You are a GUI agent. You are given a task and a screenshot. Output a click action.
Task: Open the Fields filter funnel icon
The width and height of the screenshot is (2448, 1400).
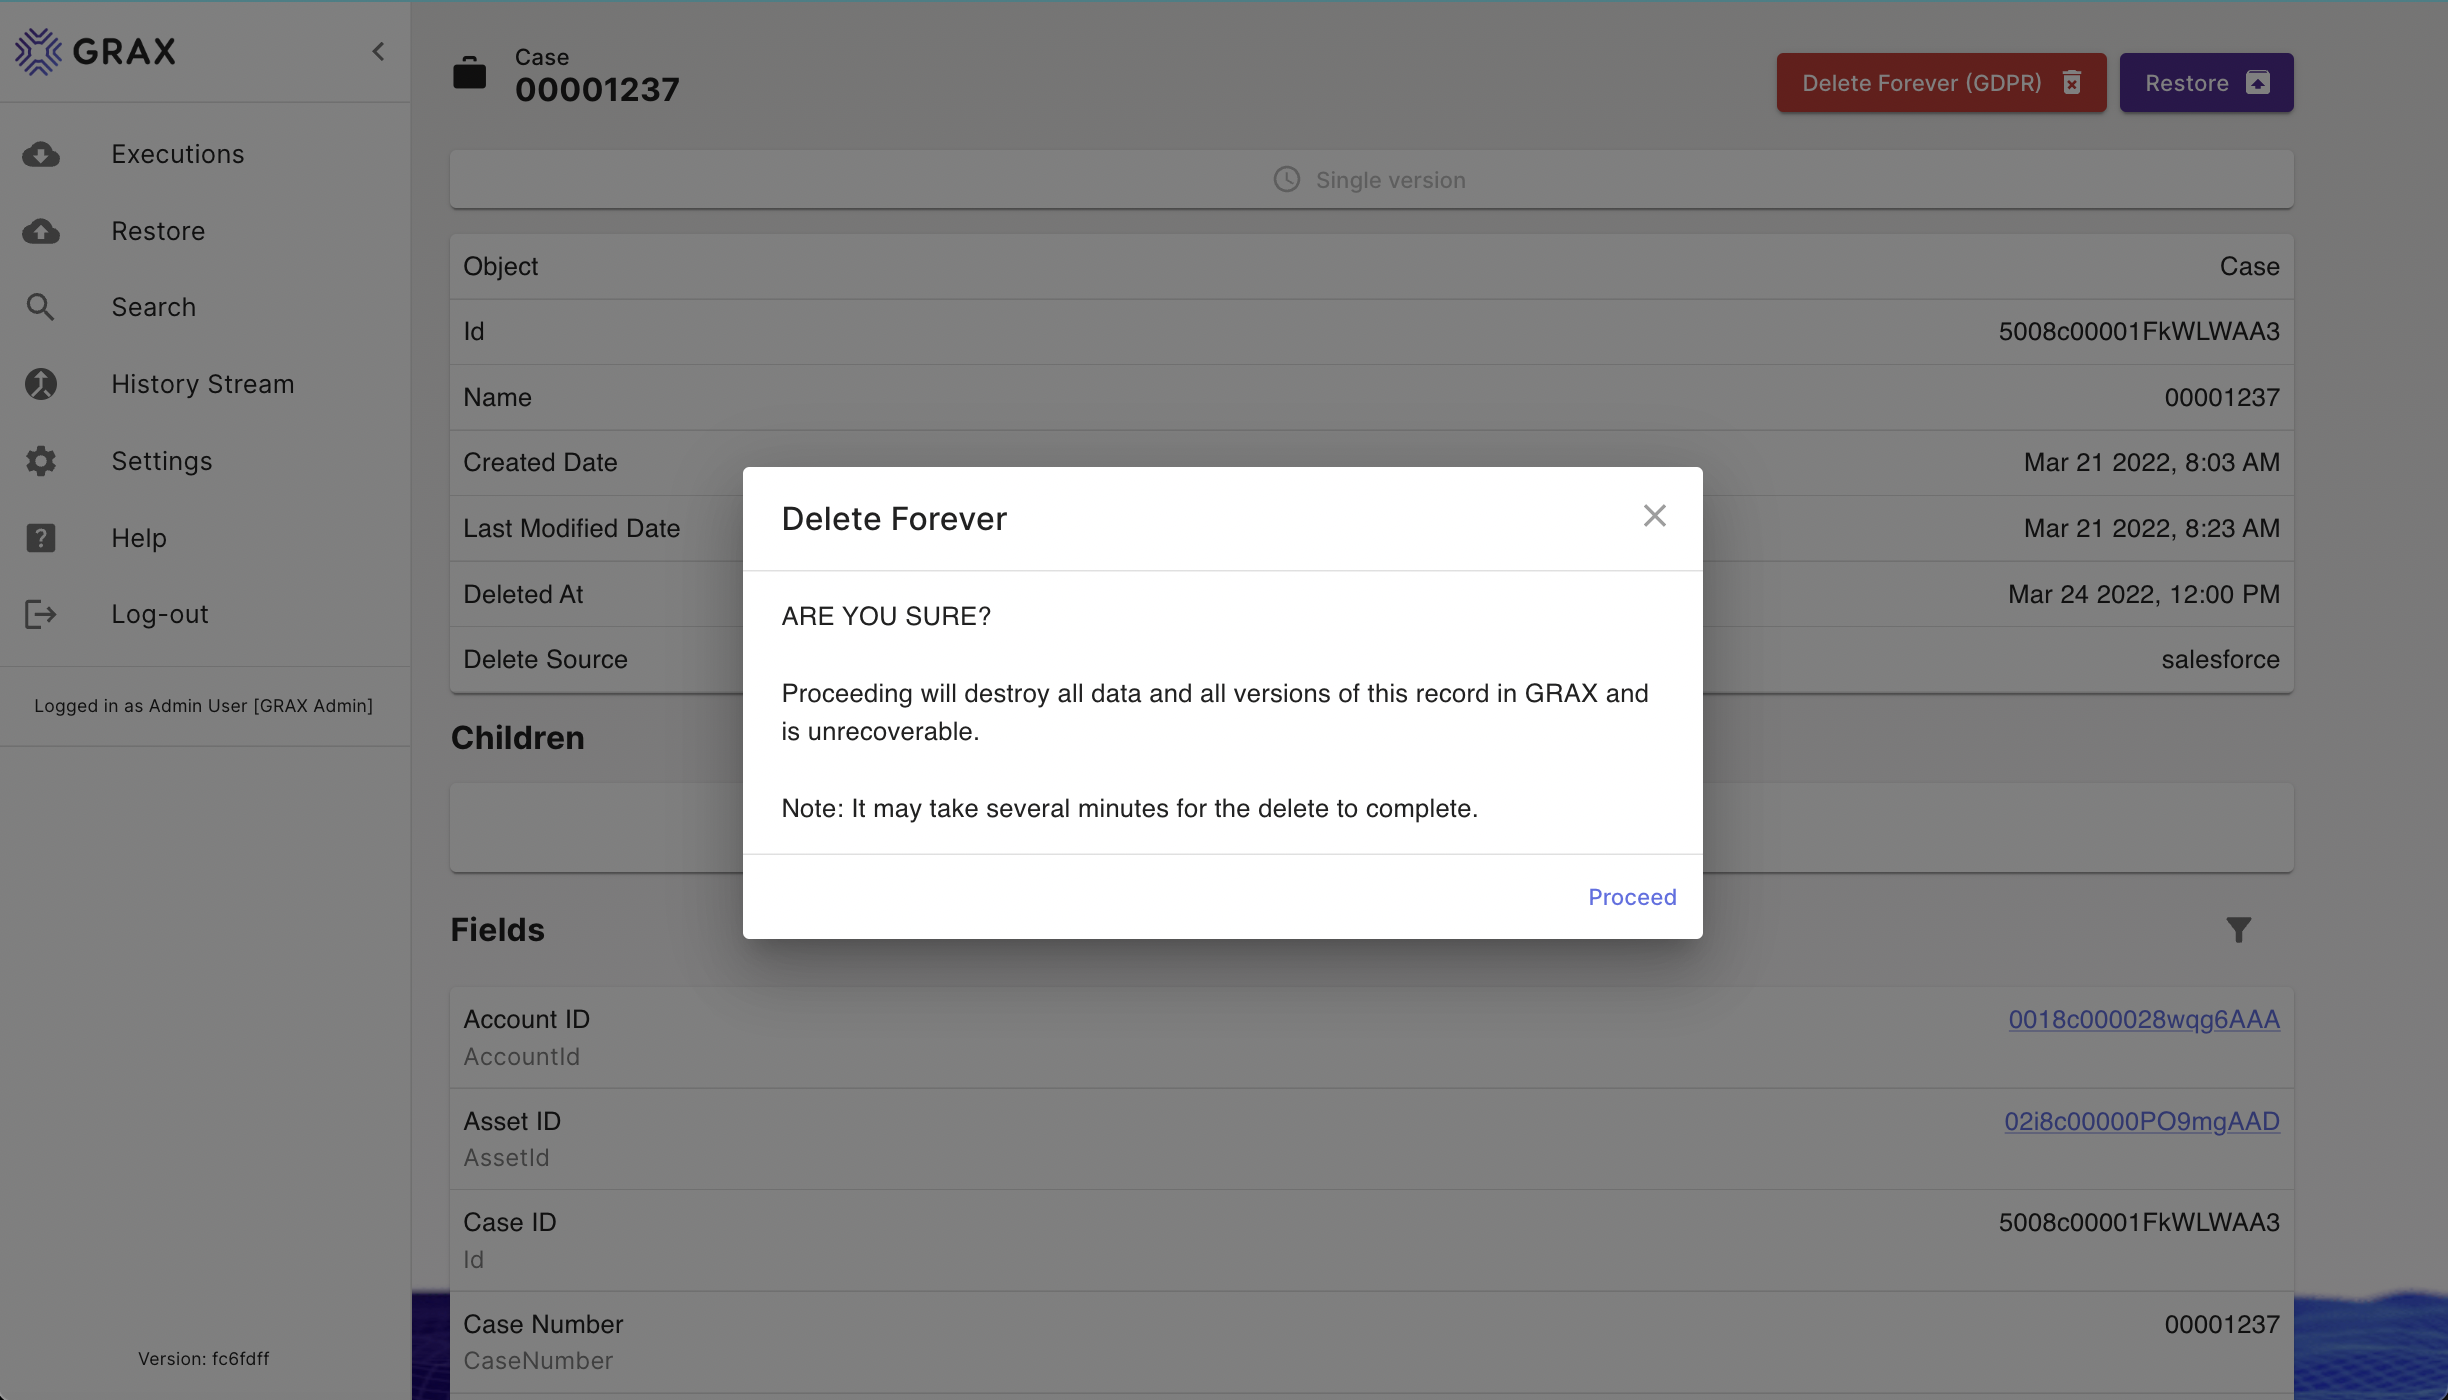tap(2239, 930)
